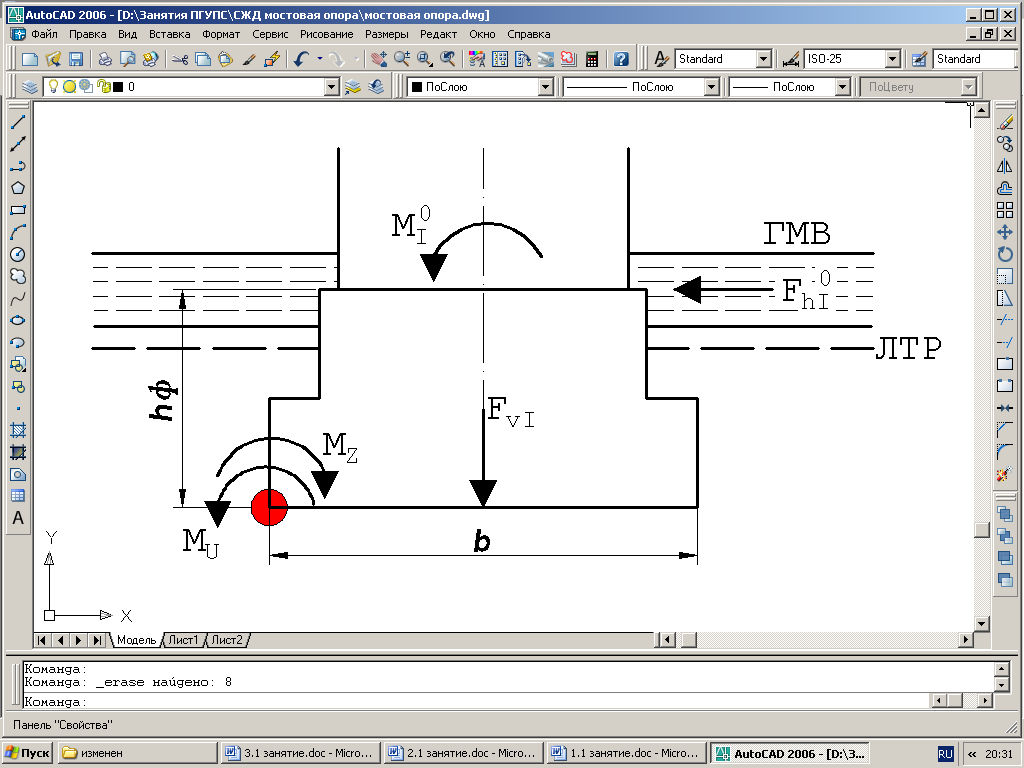Open the lineweight ПоСлою dropdown
The width and height of the screenshot is (1024, 768).
(x=842, y=87)
